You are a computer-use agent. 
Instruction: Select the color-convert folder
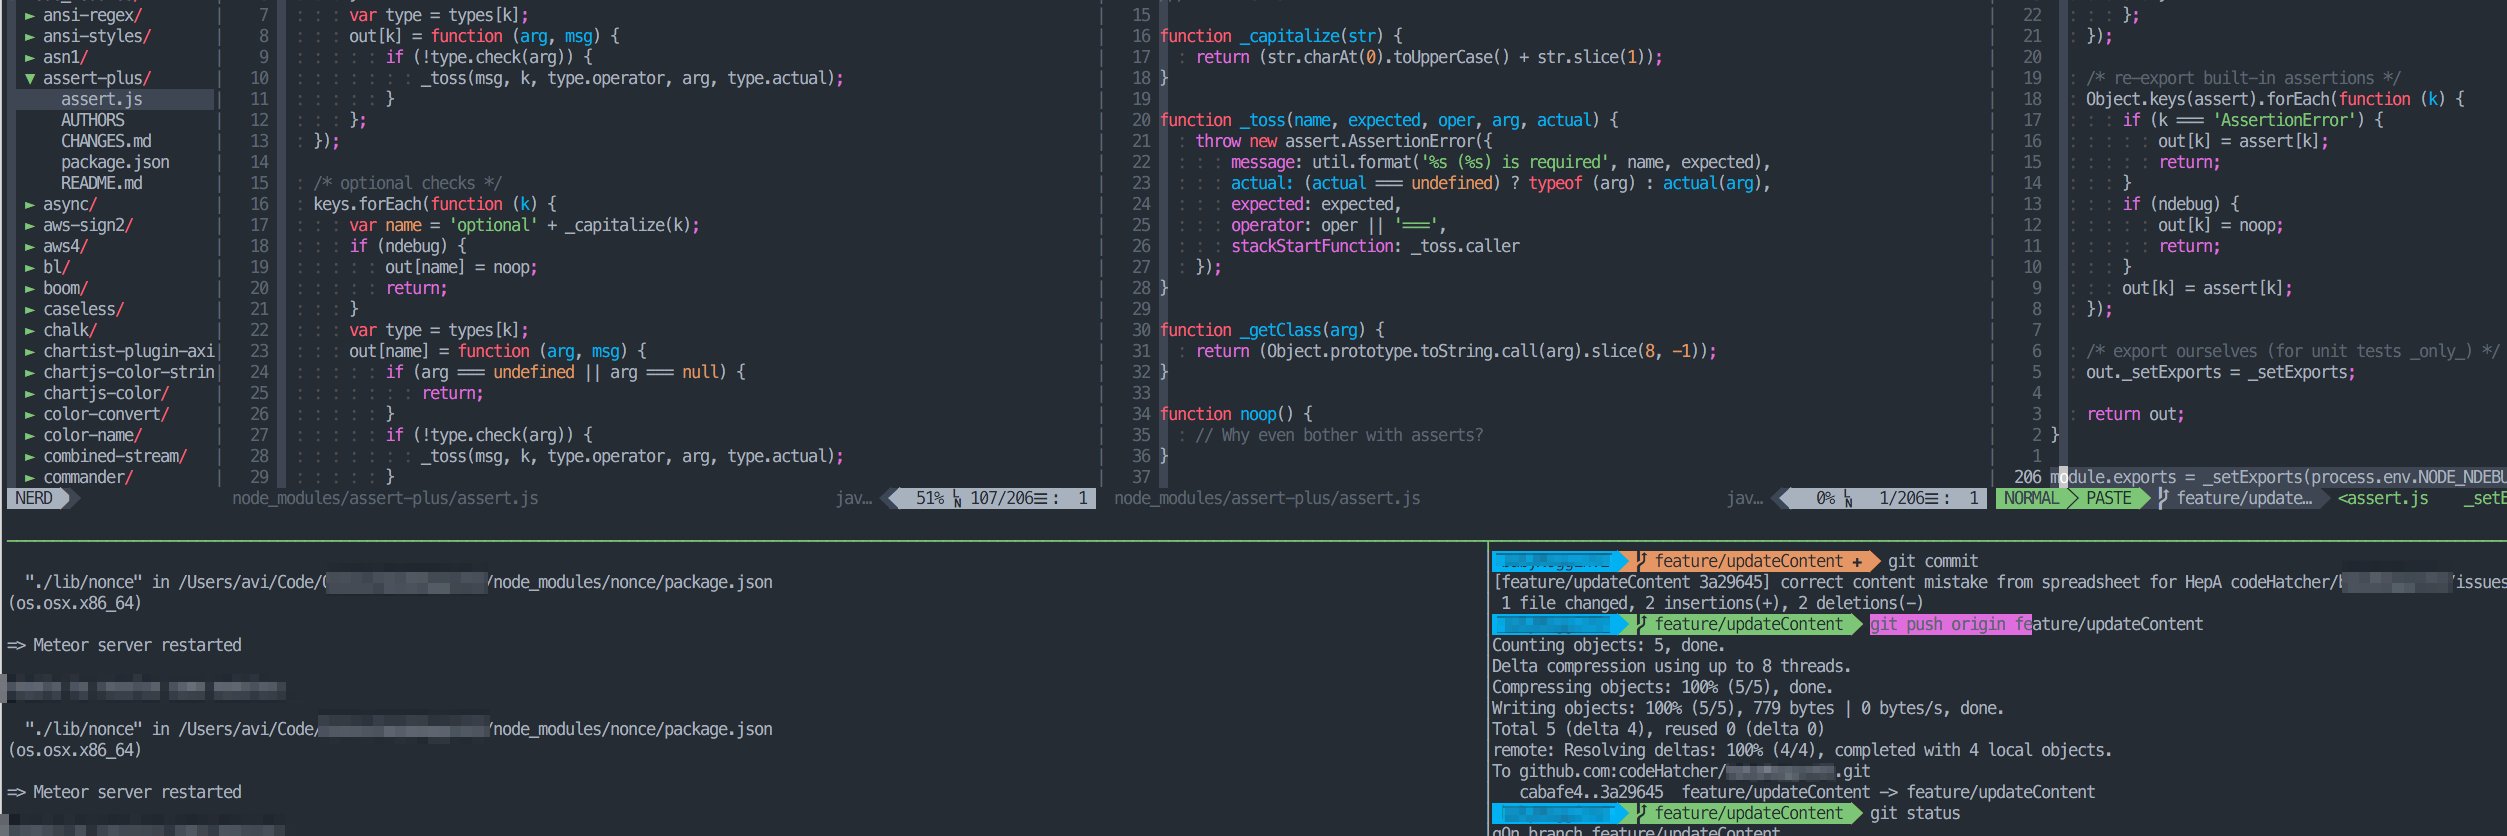pos(106,415)
